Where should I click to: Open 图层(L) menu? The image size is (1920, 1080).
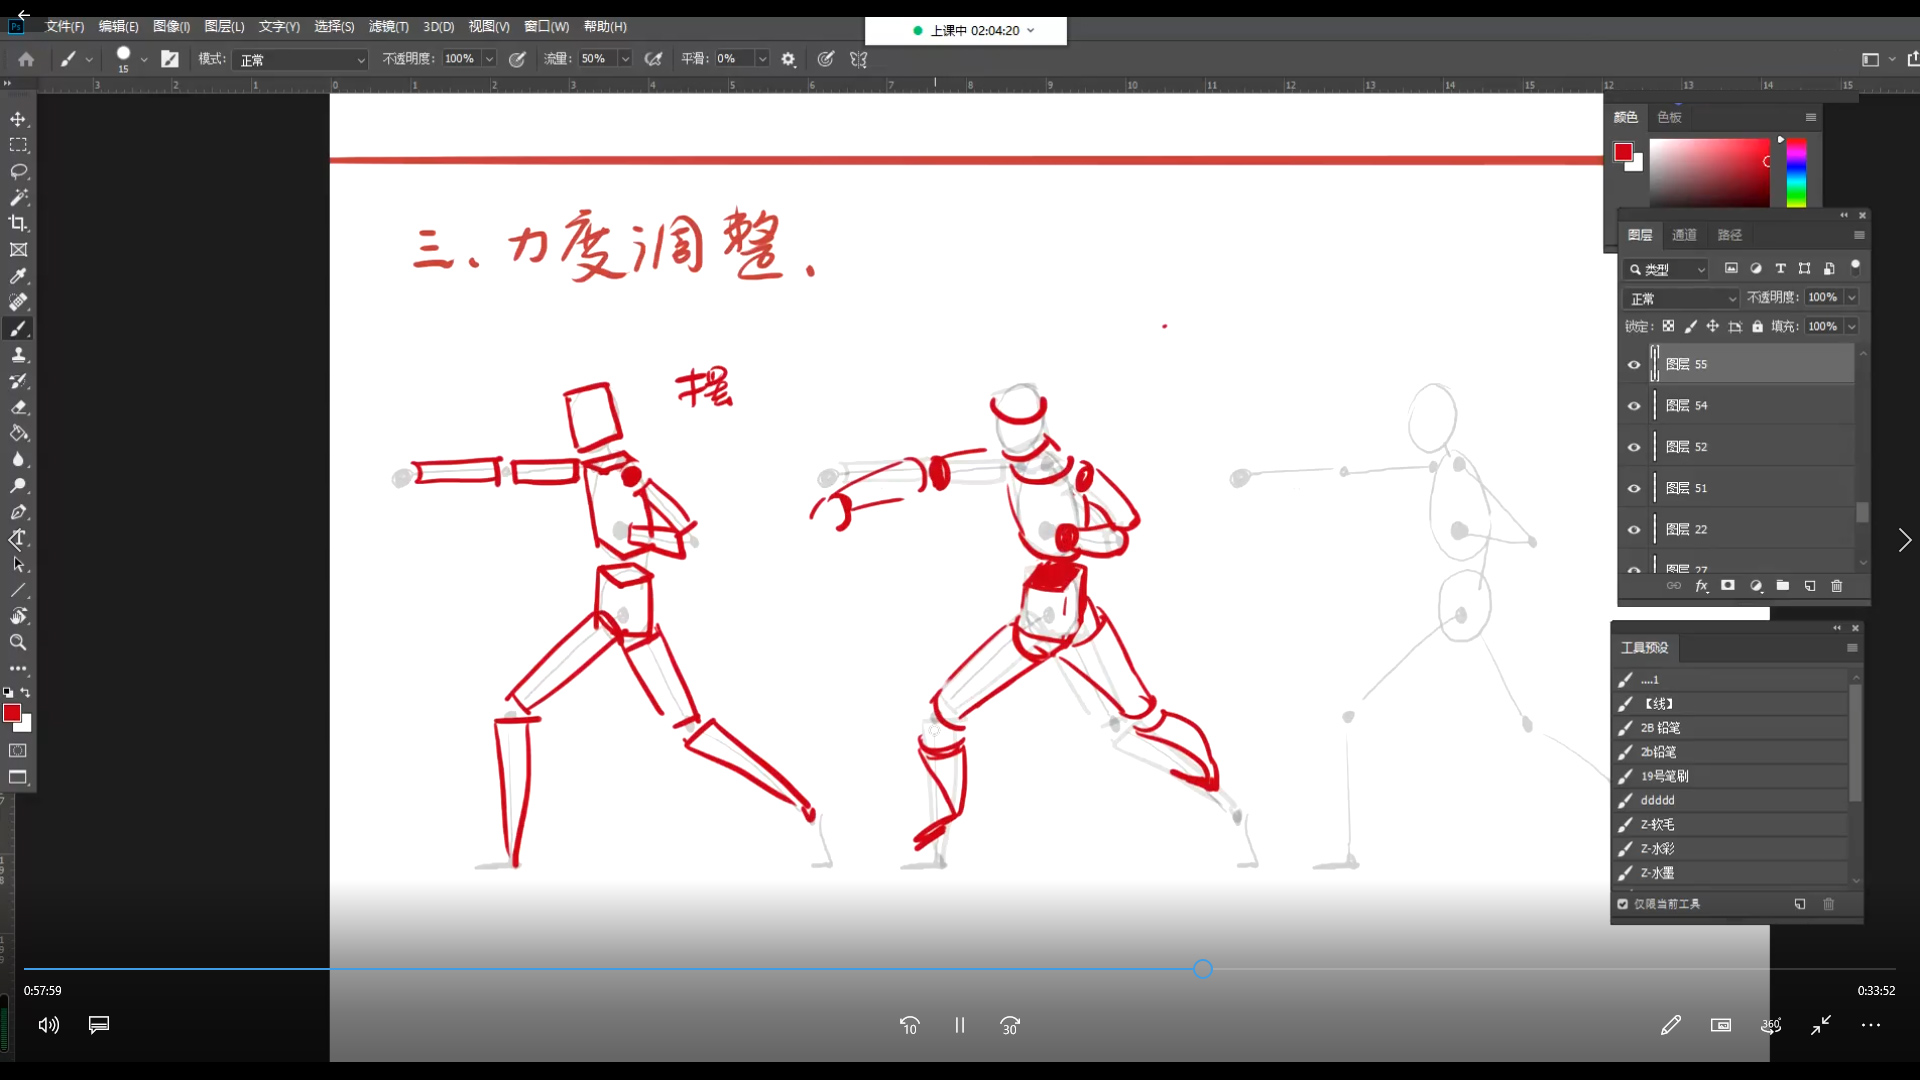click(224, 26)
